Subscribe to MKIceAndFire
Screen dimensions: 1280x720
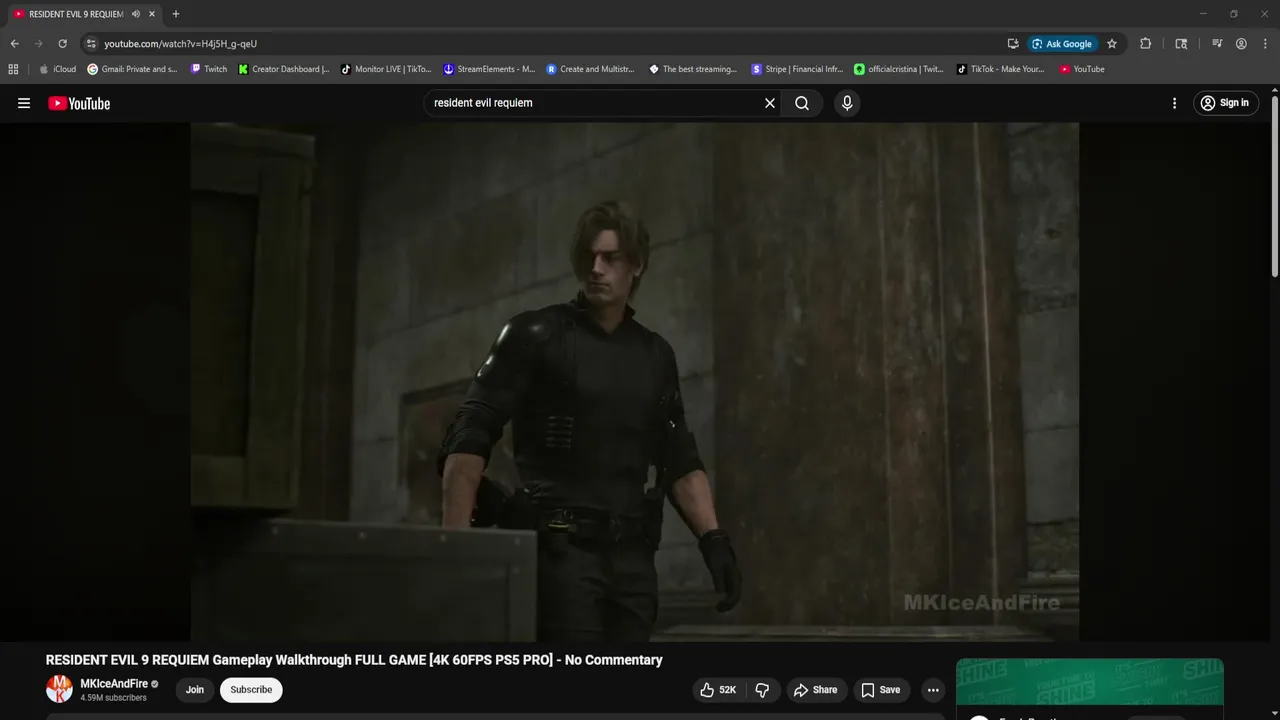click(x=251, y=690)
